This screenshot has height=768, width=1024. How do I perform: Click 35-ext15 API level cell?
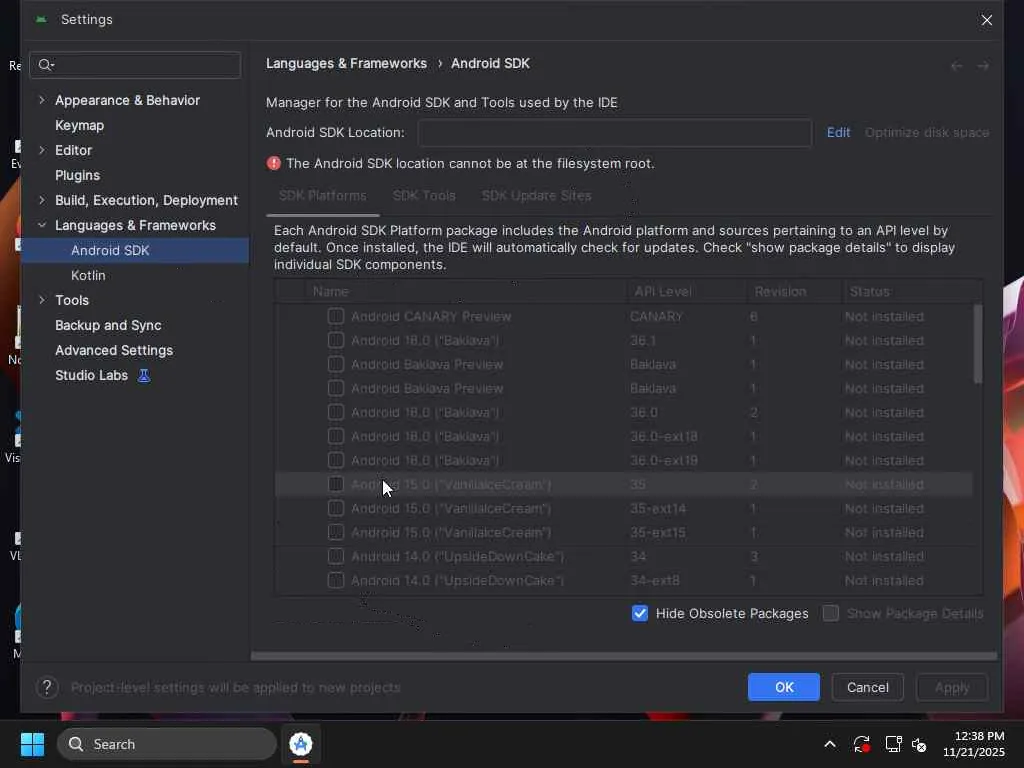tap(658, 532)
